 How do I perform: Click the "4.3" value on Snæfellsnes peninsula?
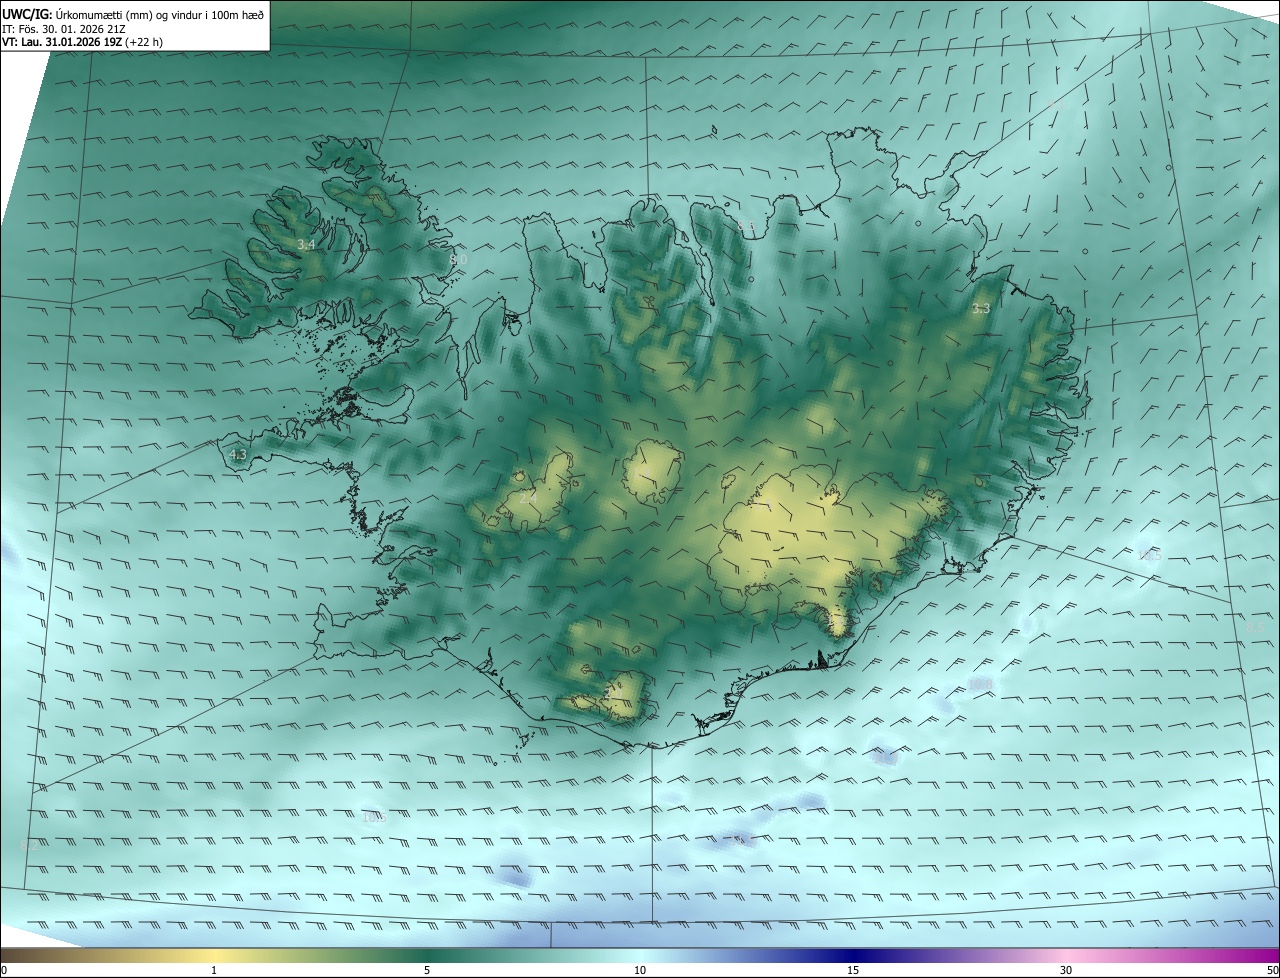click(238, 454)
